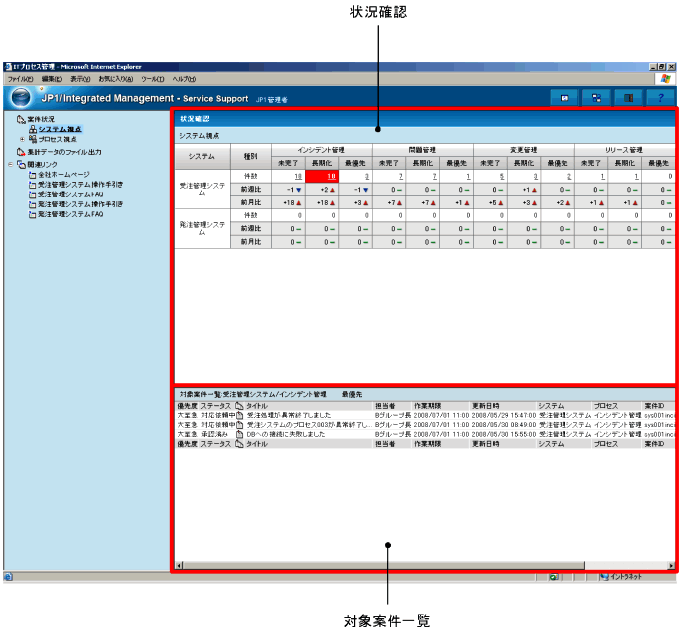The height and width of the screenshot is (633, 681).
Task: Open 発注管理システム操作手引き link
Action: (80, 204)
